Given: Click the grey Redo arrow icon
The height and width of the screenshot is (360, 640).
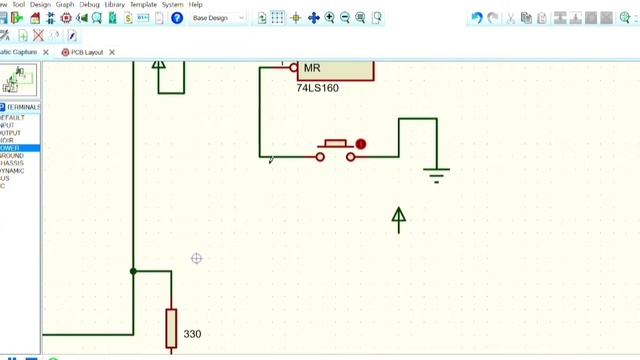Looking at the screenshot, I should 493,18.
